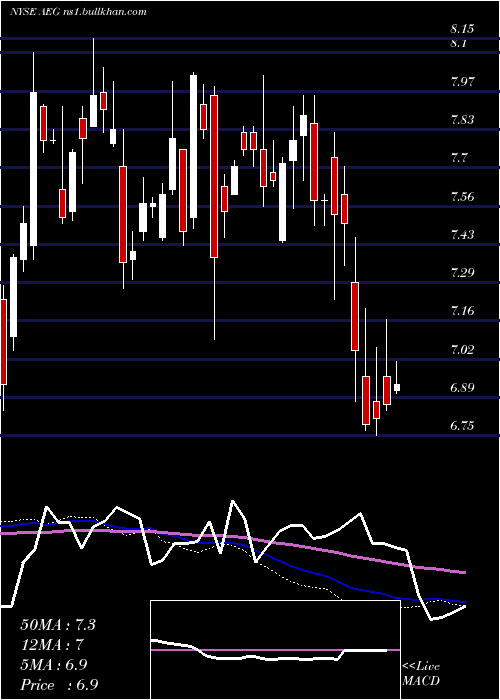500x700 pixels.
Task: Click inside the Live MACD inset chart
Action: (x=275, y=650)
